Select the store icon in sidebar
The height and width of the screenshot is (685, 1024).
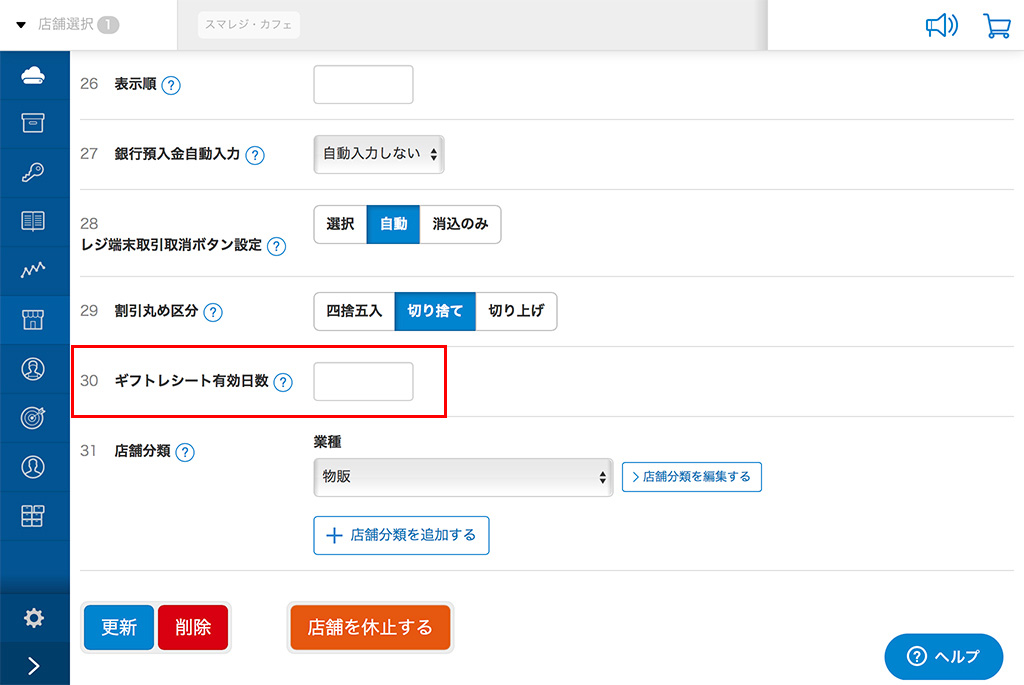coord(34,320)
